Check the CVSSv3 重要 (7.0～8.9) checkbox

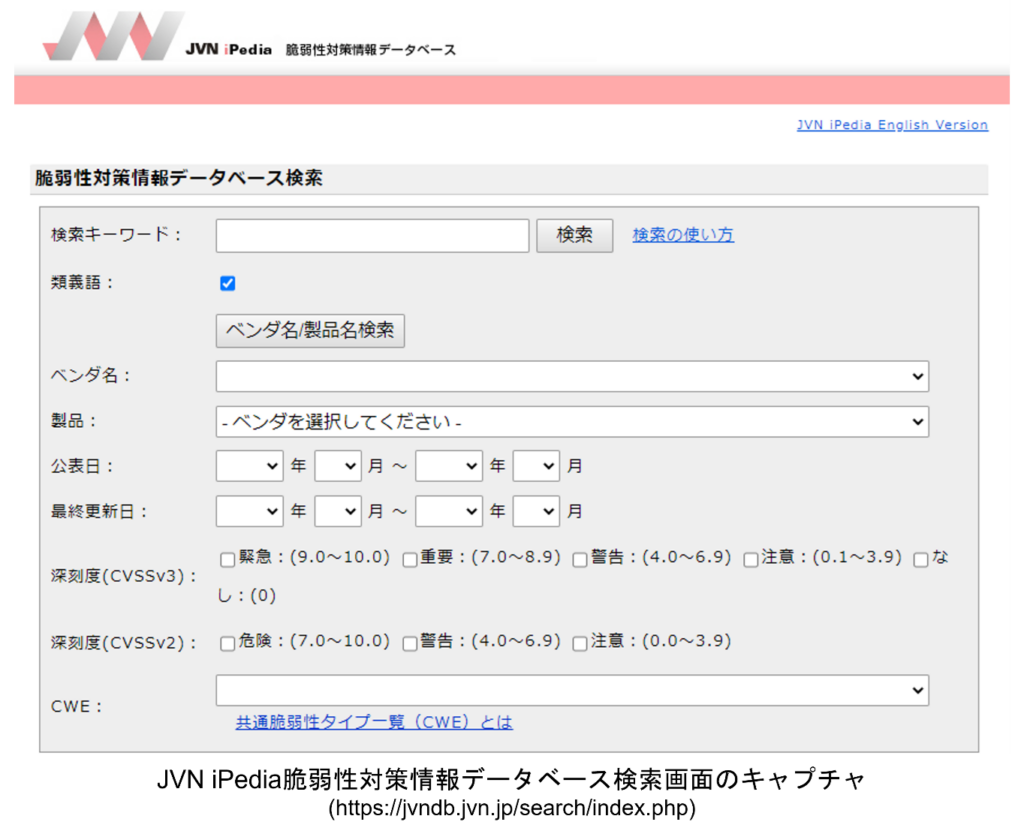[x=410, y=560]
